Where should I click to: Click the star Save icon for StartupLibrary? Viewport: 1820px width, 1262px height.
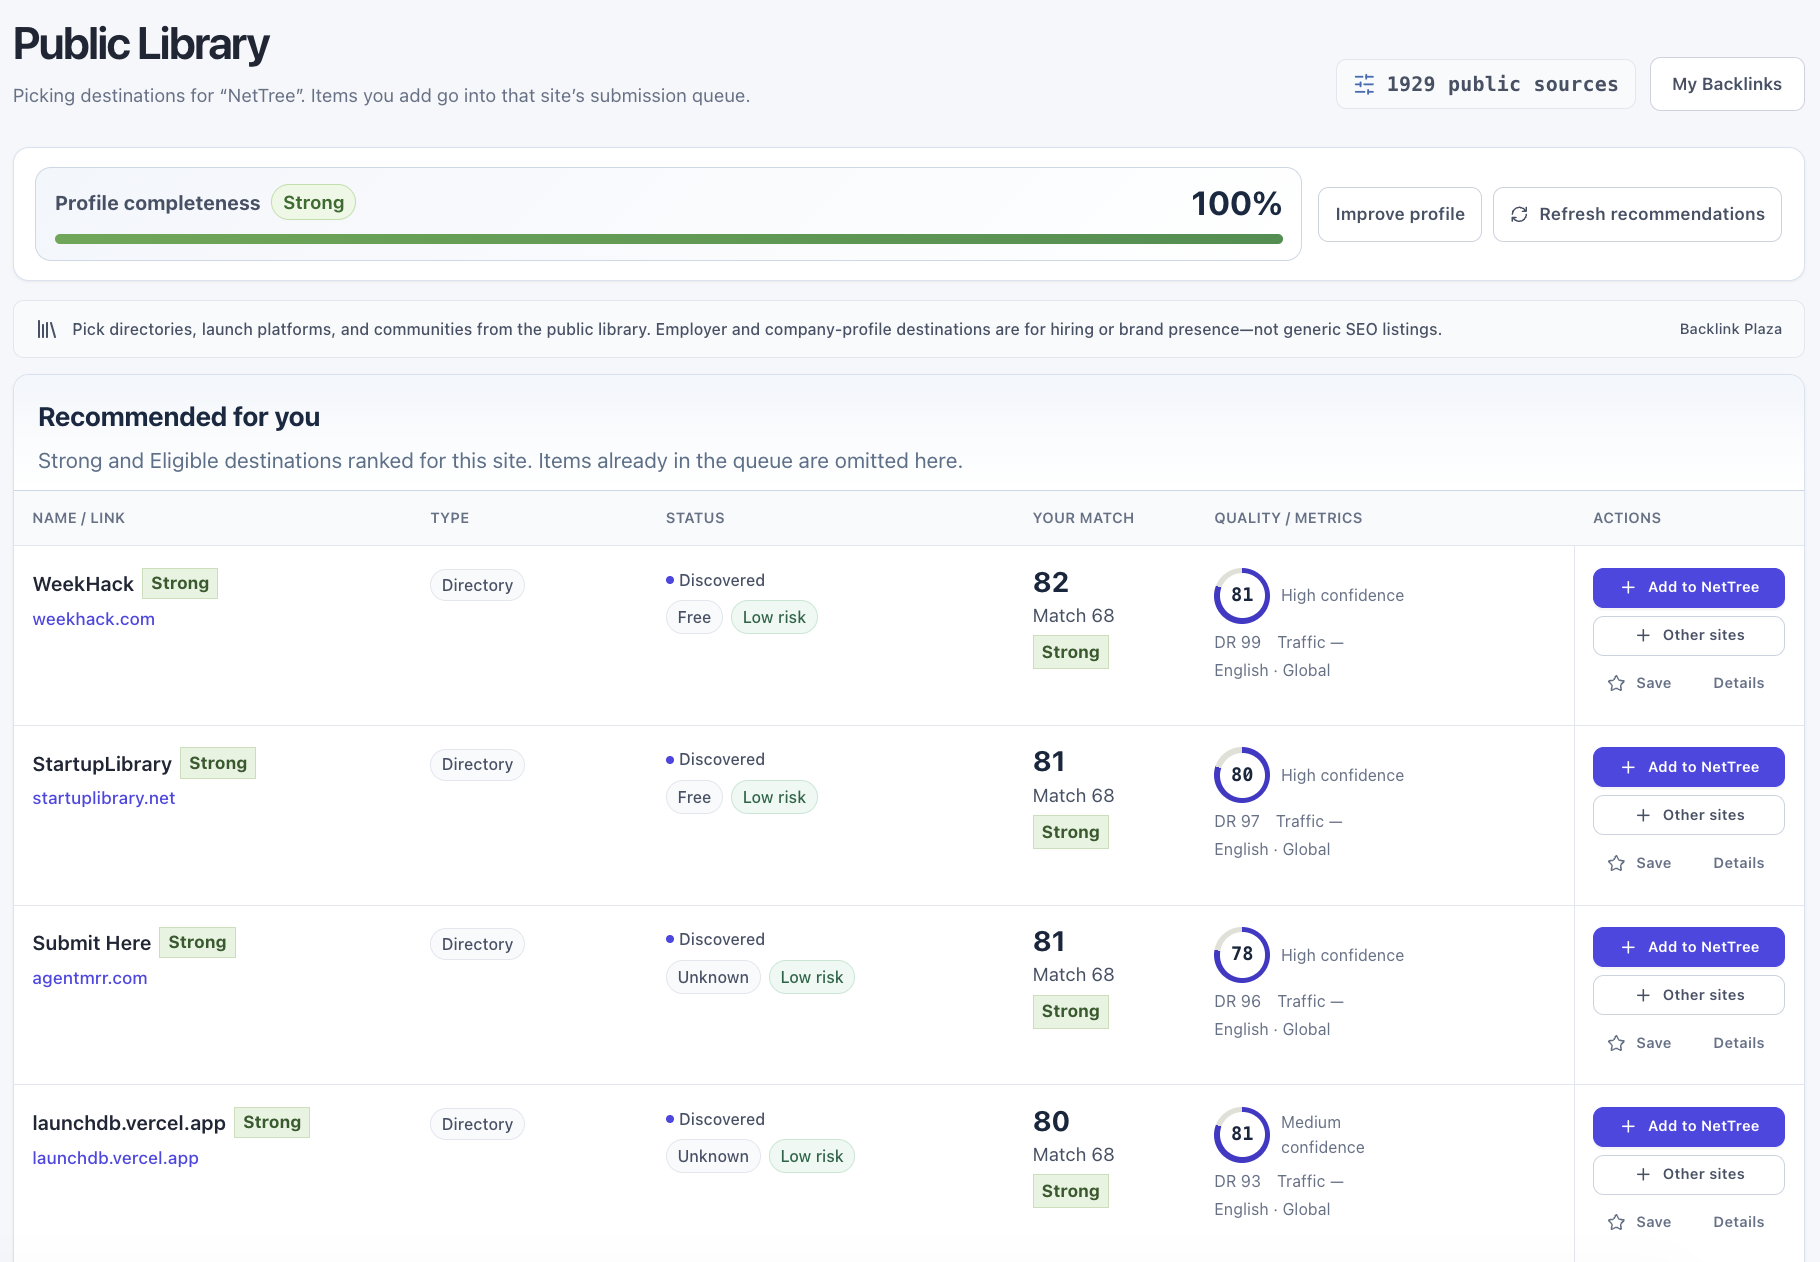1616,863
